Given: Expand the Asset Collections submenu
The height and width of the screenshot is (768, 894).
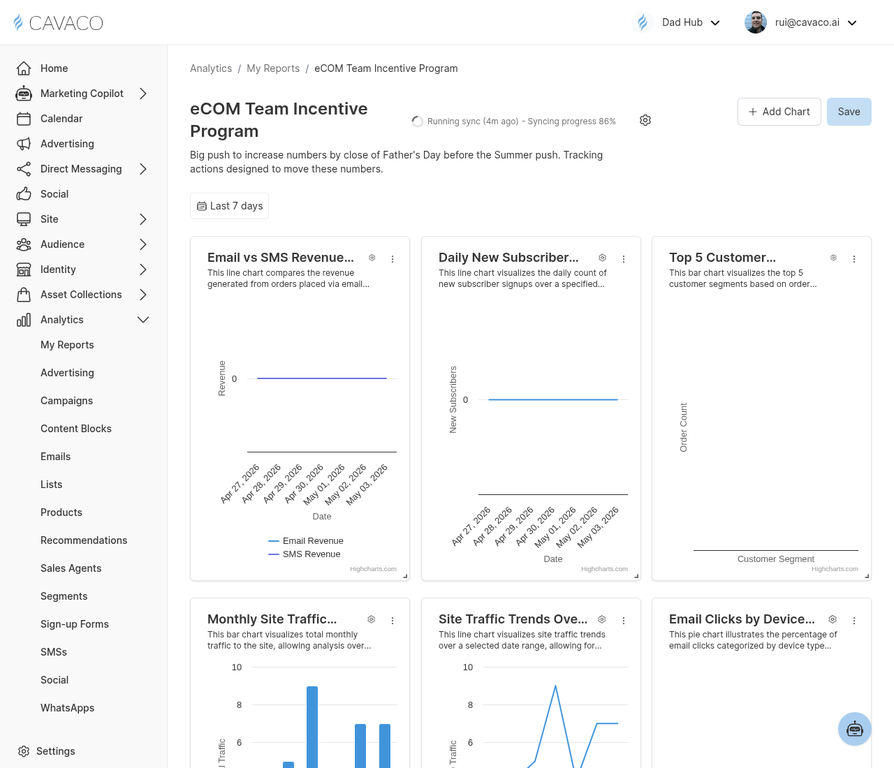Looking at the screenshot, I should [x=143, y=294].
